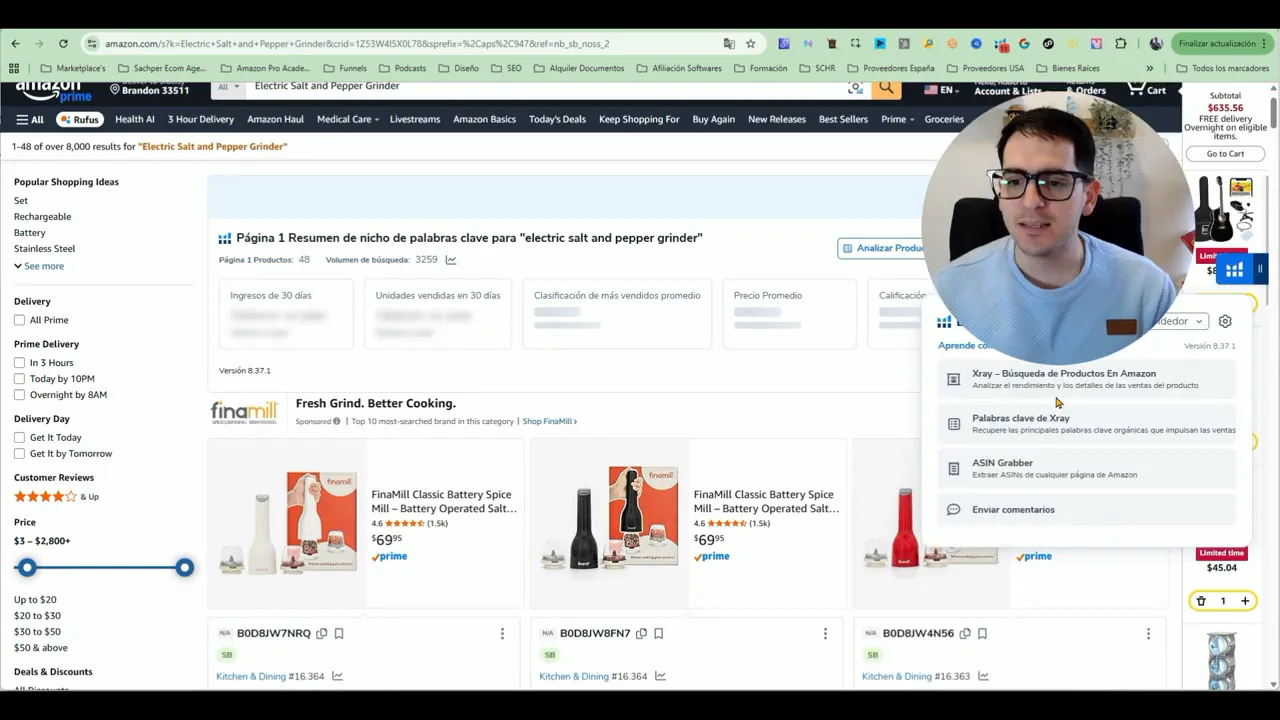Open Helium 10 popup settings gear
Image resolution: width=1280 pixels, height=720 pixels.
(x=1225, y=321)
